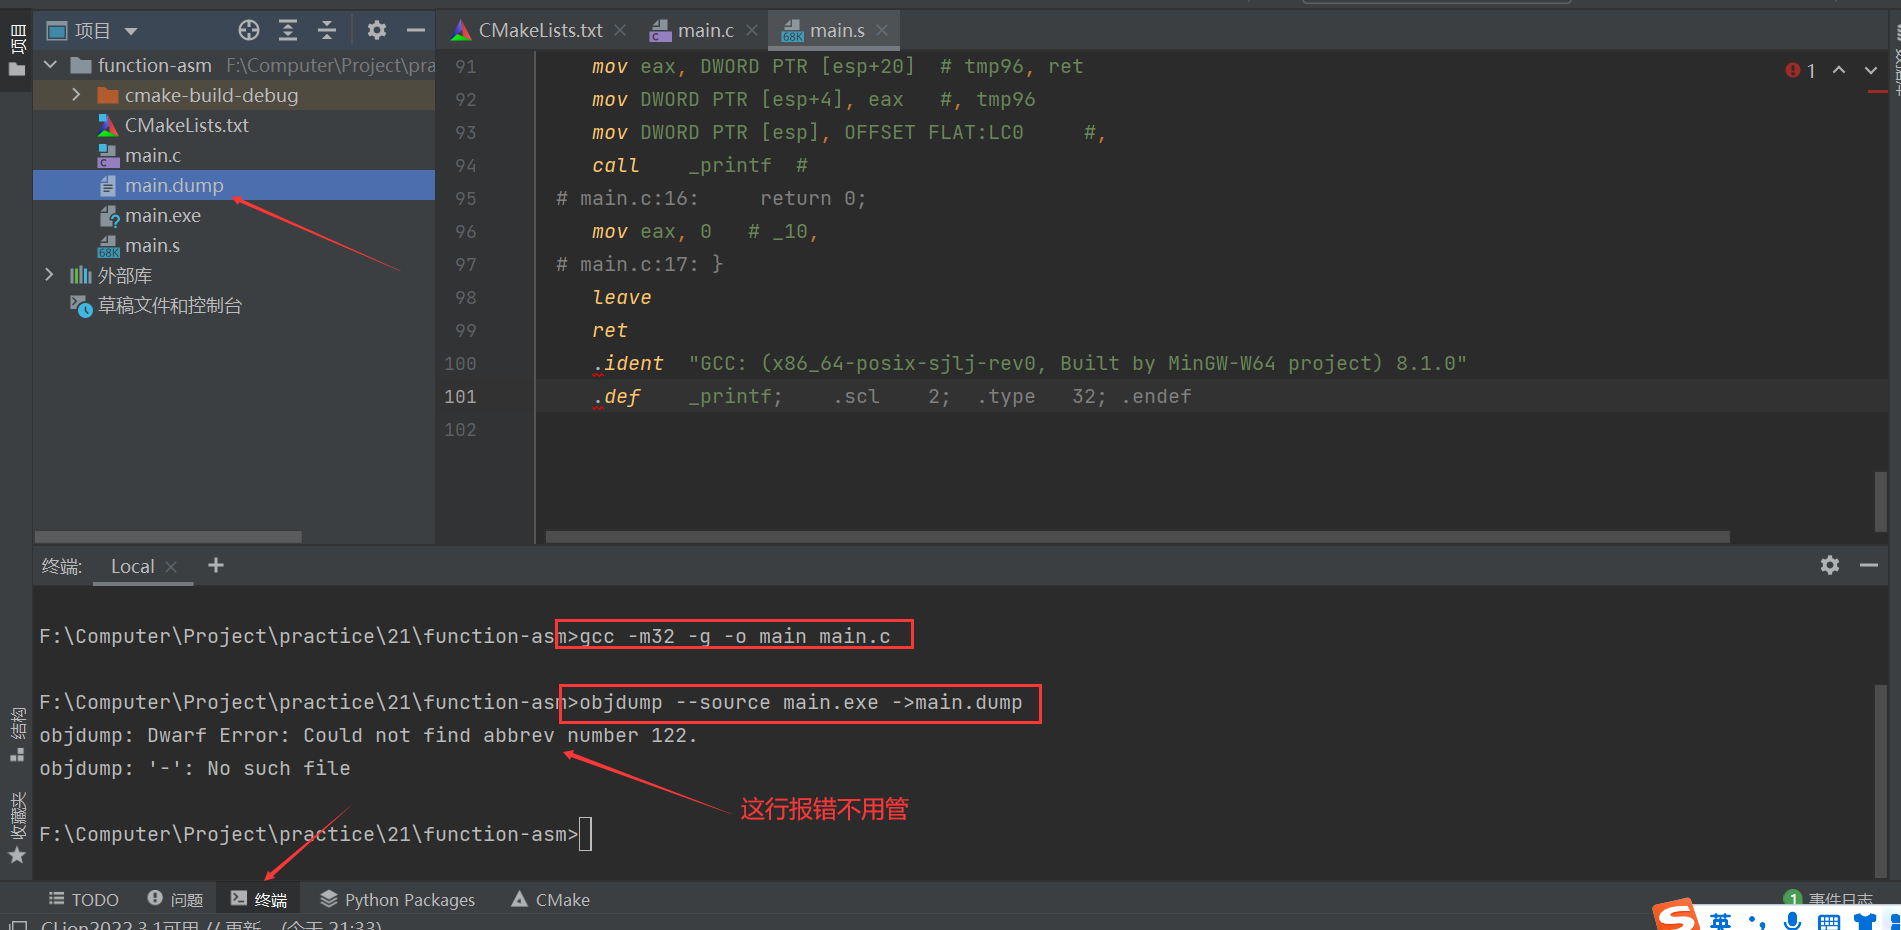Close the Local terminal session tab
Screen dimensions: 1901x930
click(x=171, y=566)
